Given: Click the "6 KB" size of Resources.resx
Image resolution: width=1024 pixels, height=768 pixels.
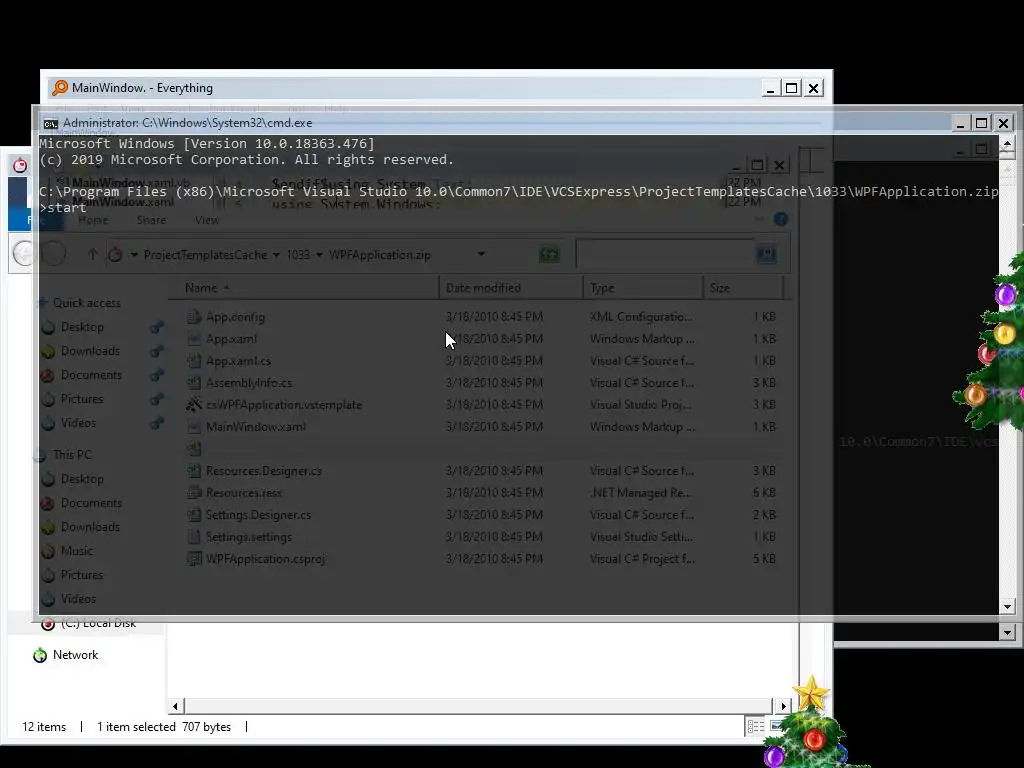Looking at the screenshot, I should click(x=764, y=493).
